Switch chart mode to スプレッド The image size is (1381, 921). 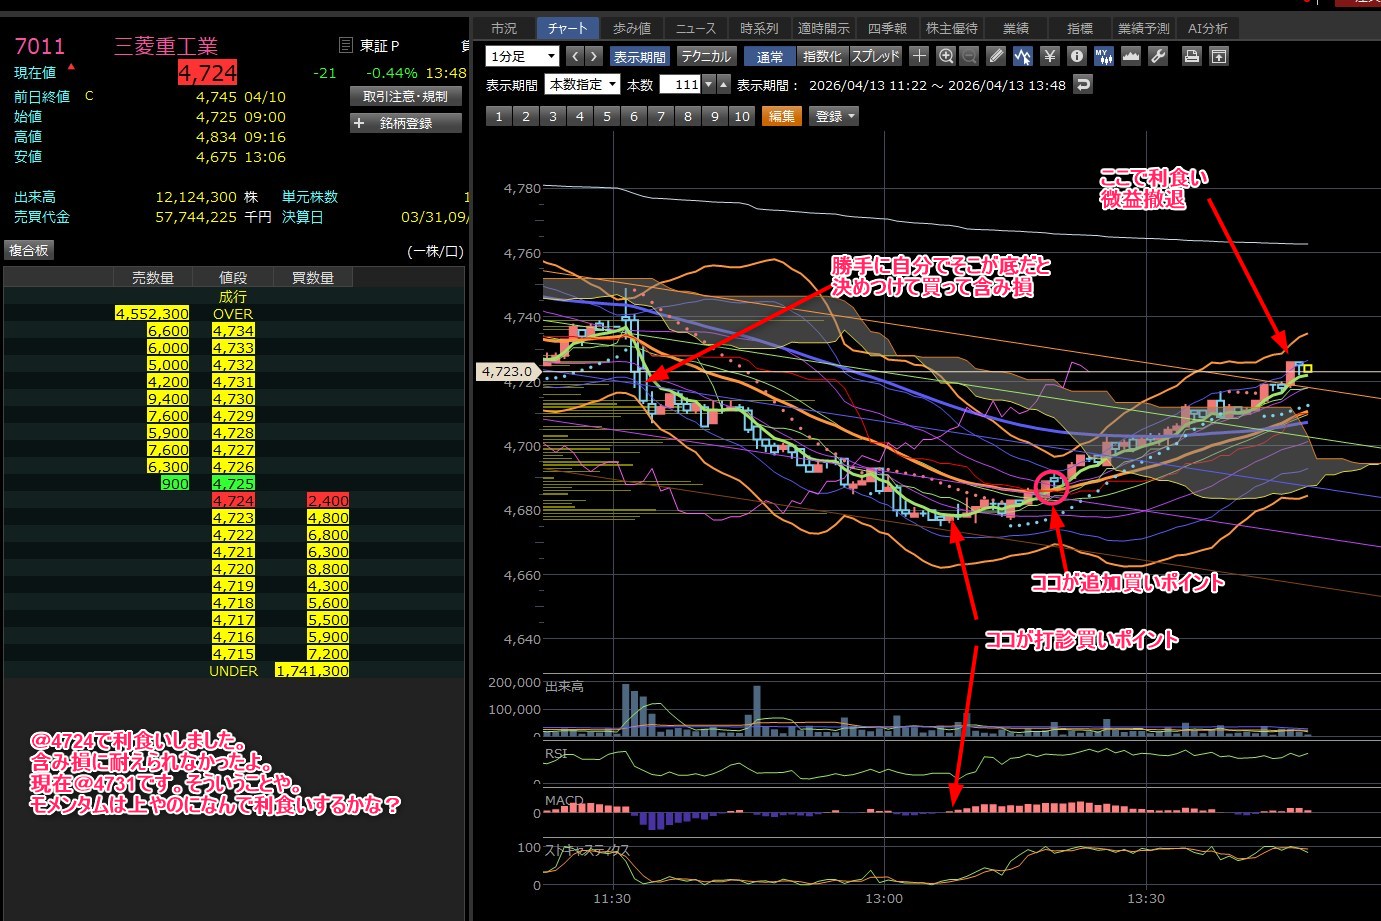pyautogui.click(x=875, y=57)
